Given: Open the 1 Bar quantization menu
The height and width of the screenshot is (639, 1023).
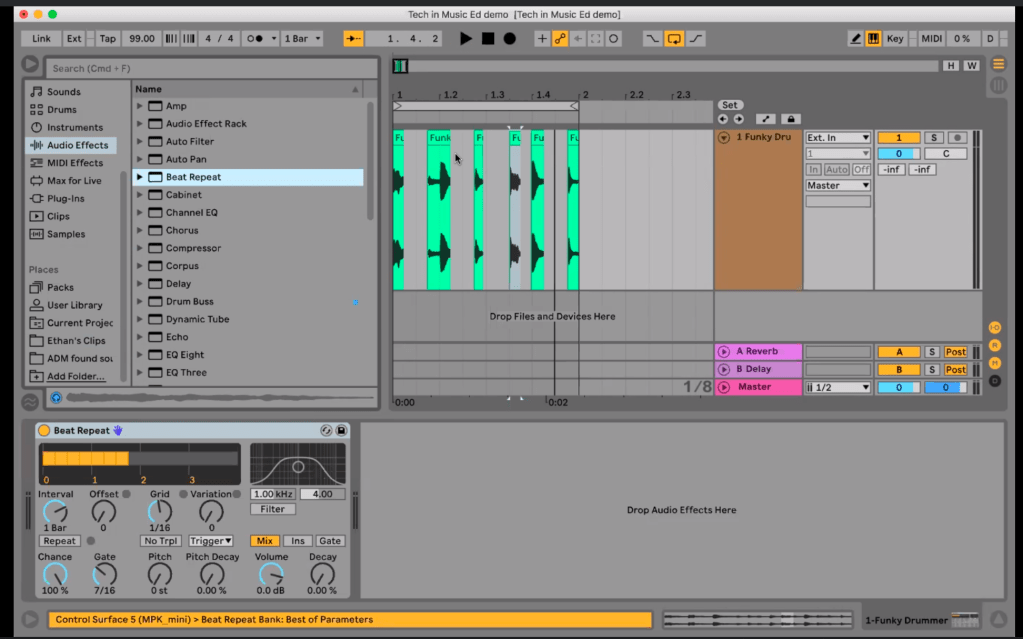Looking at the screenshot, I should (302, 39).
